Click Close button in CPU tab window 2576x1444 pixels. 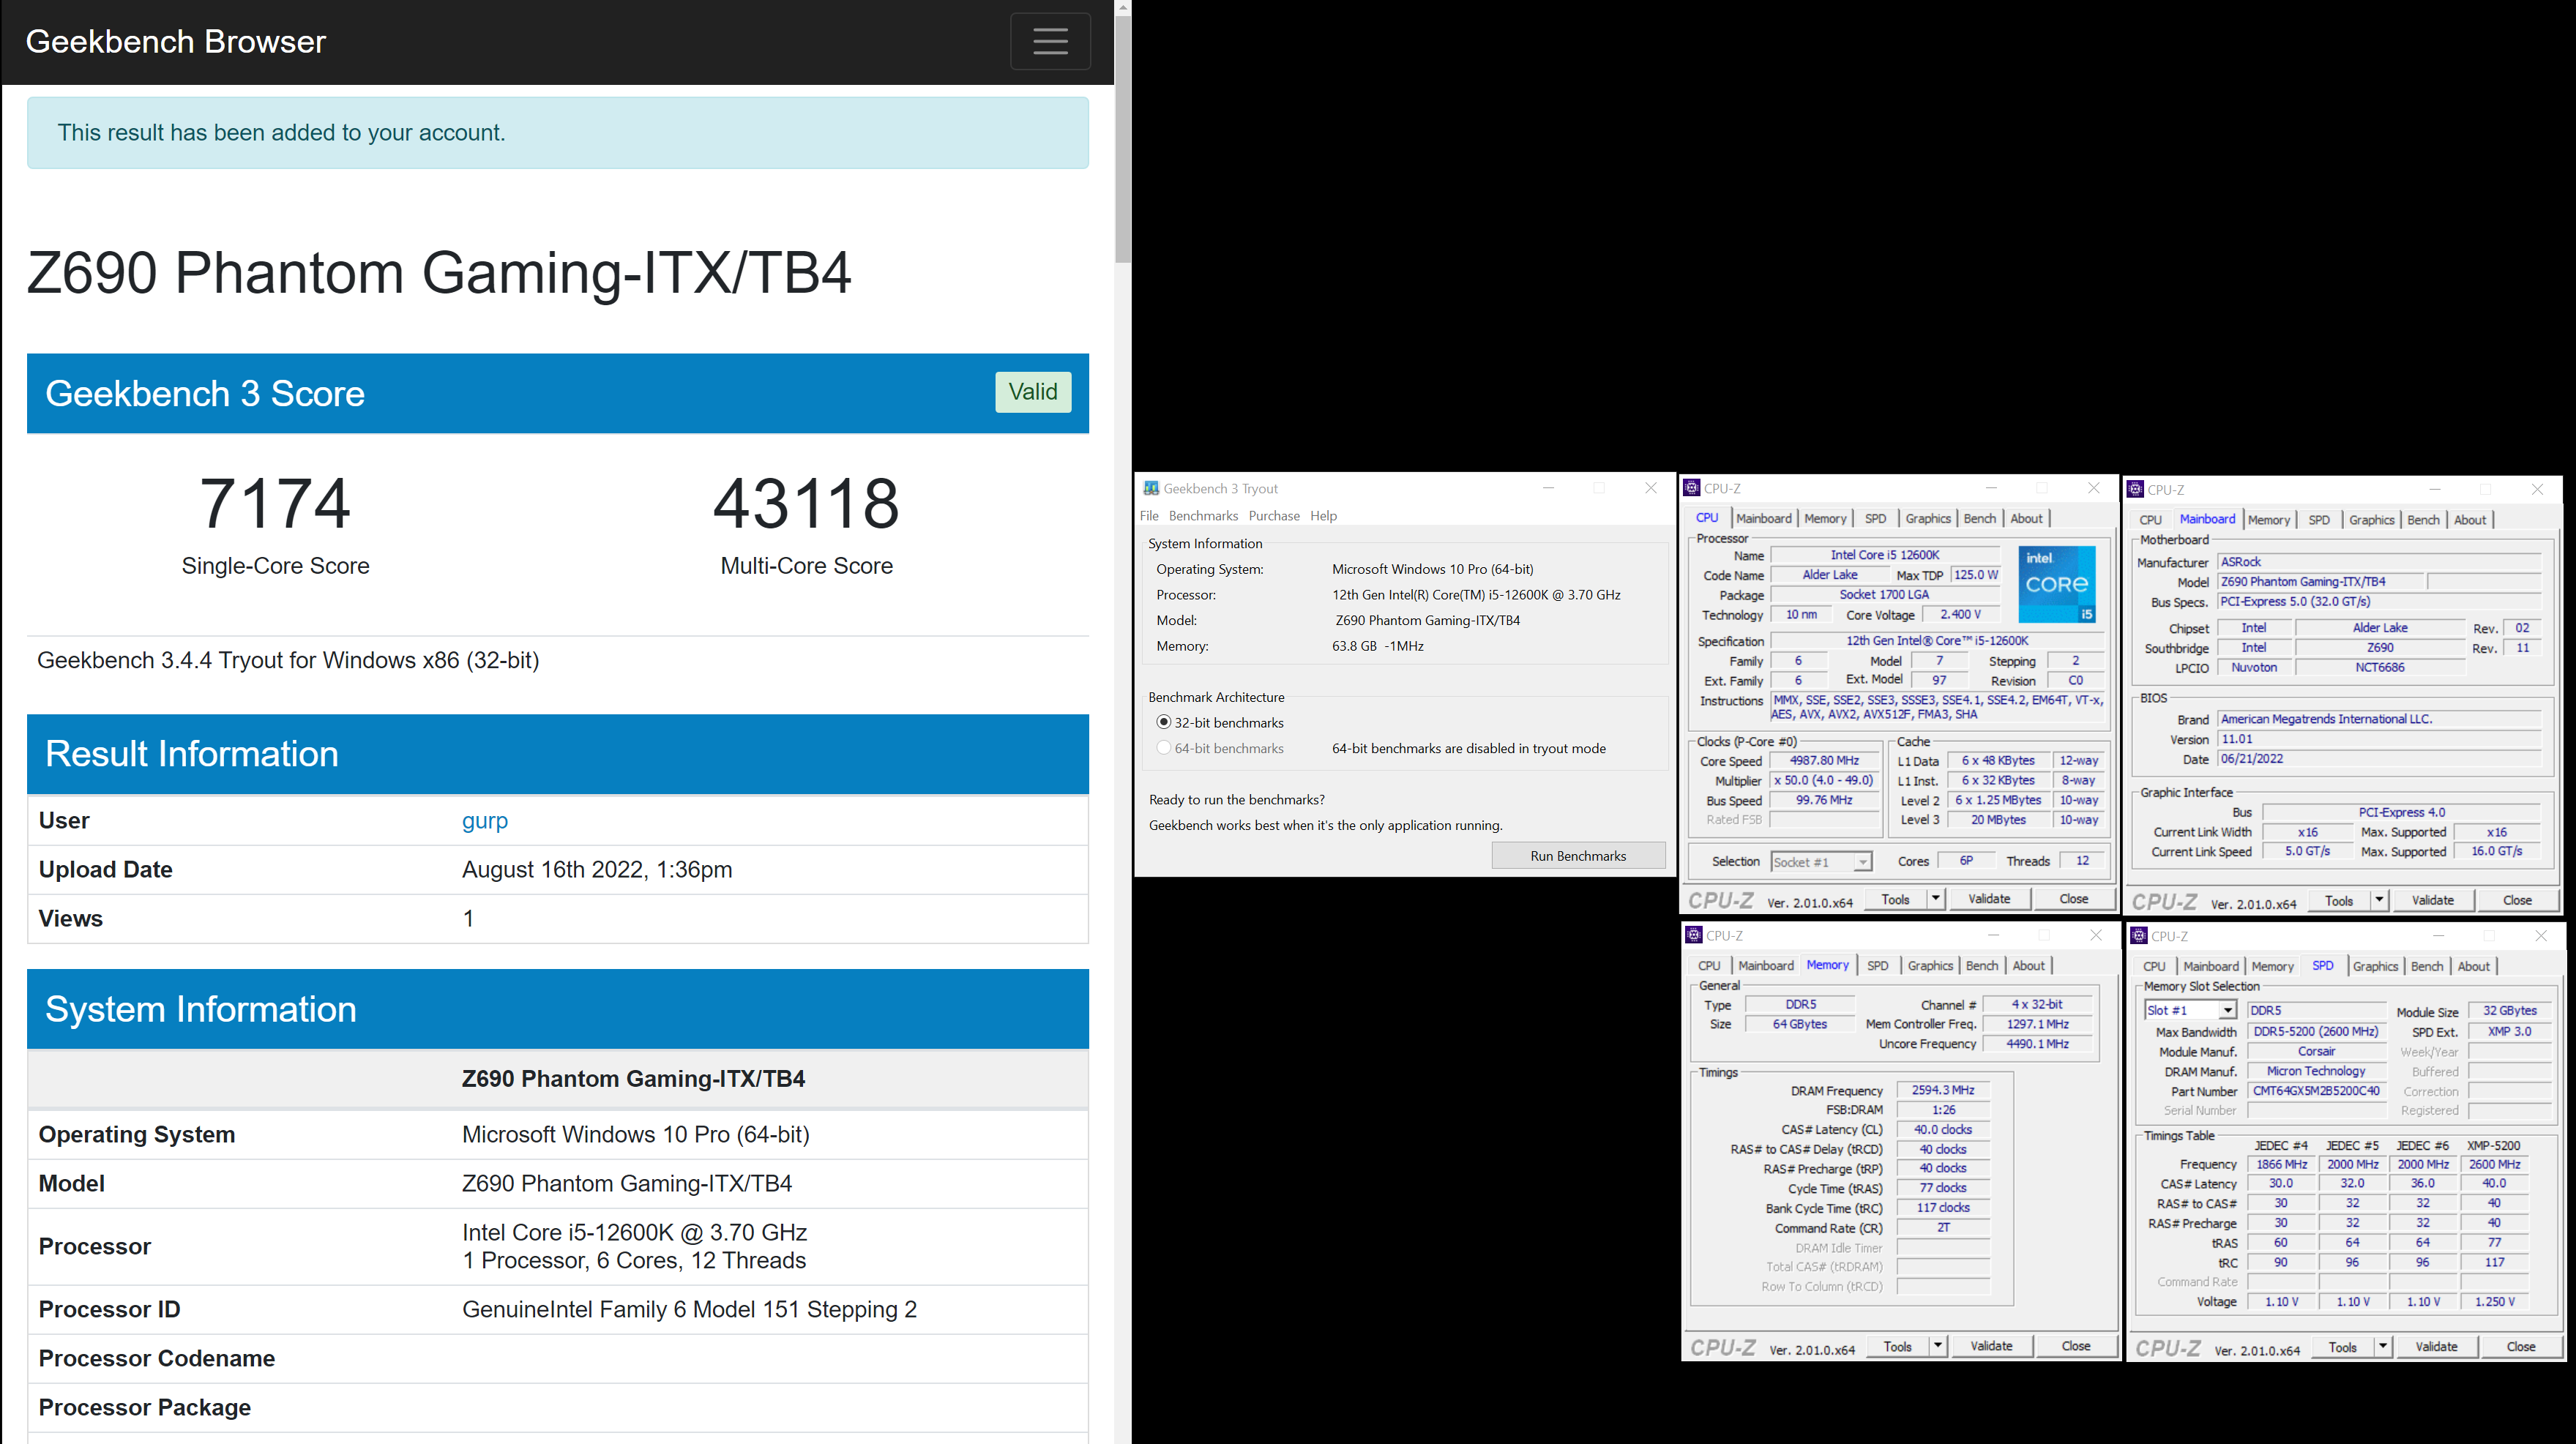[x=2073, y=899]
